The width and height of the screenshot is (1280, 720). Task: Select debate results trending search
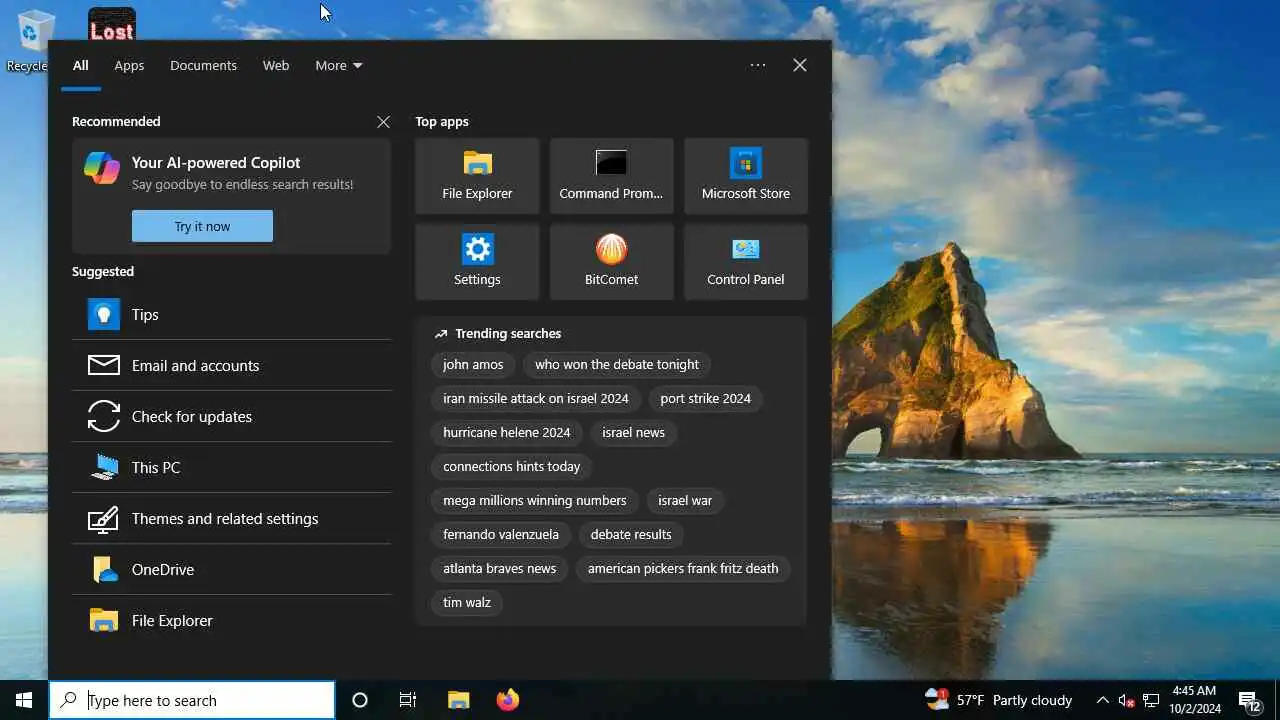click(631, 534)
